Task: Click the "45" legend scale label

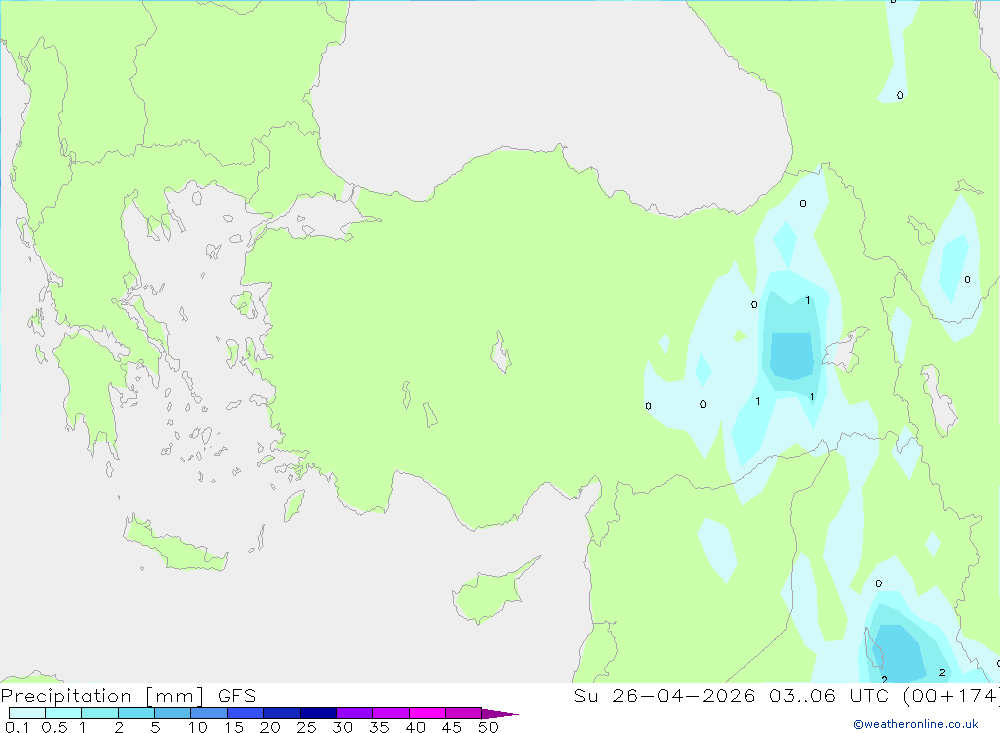Action: 452,727
